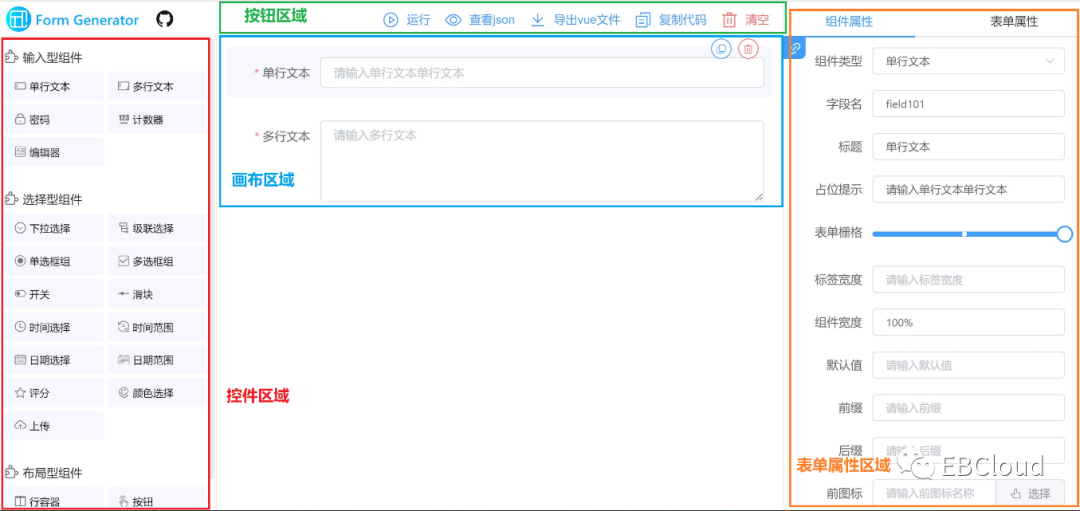Click the 字段名 input field
This screenshot has height=511, width=1080.
tap(968, 104)
